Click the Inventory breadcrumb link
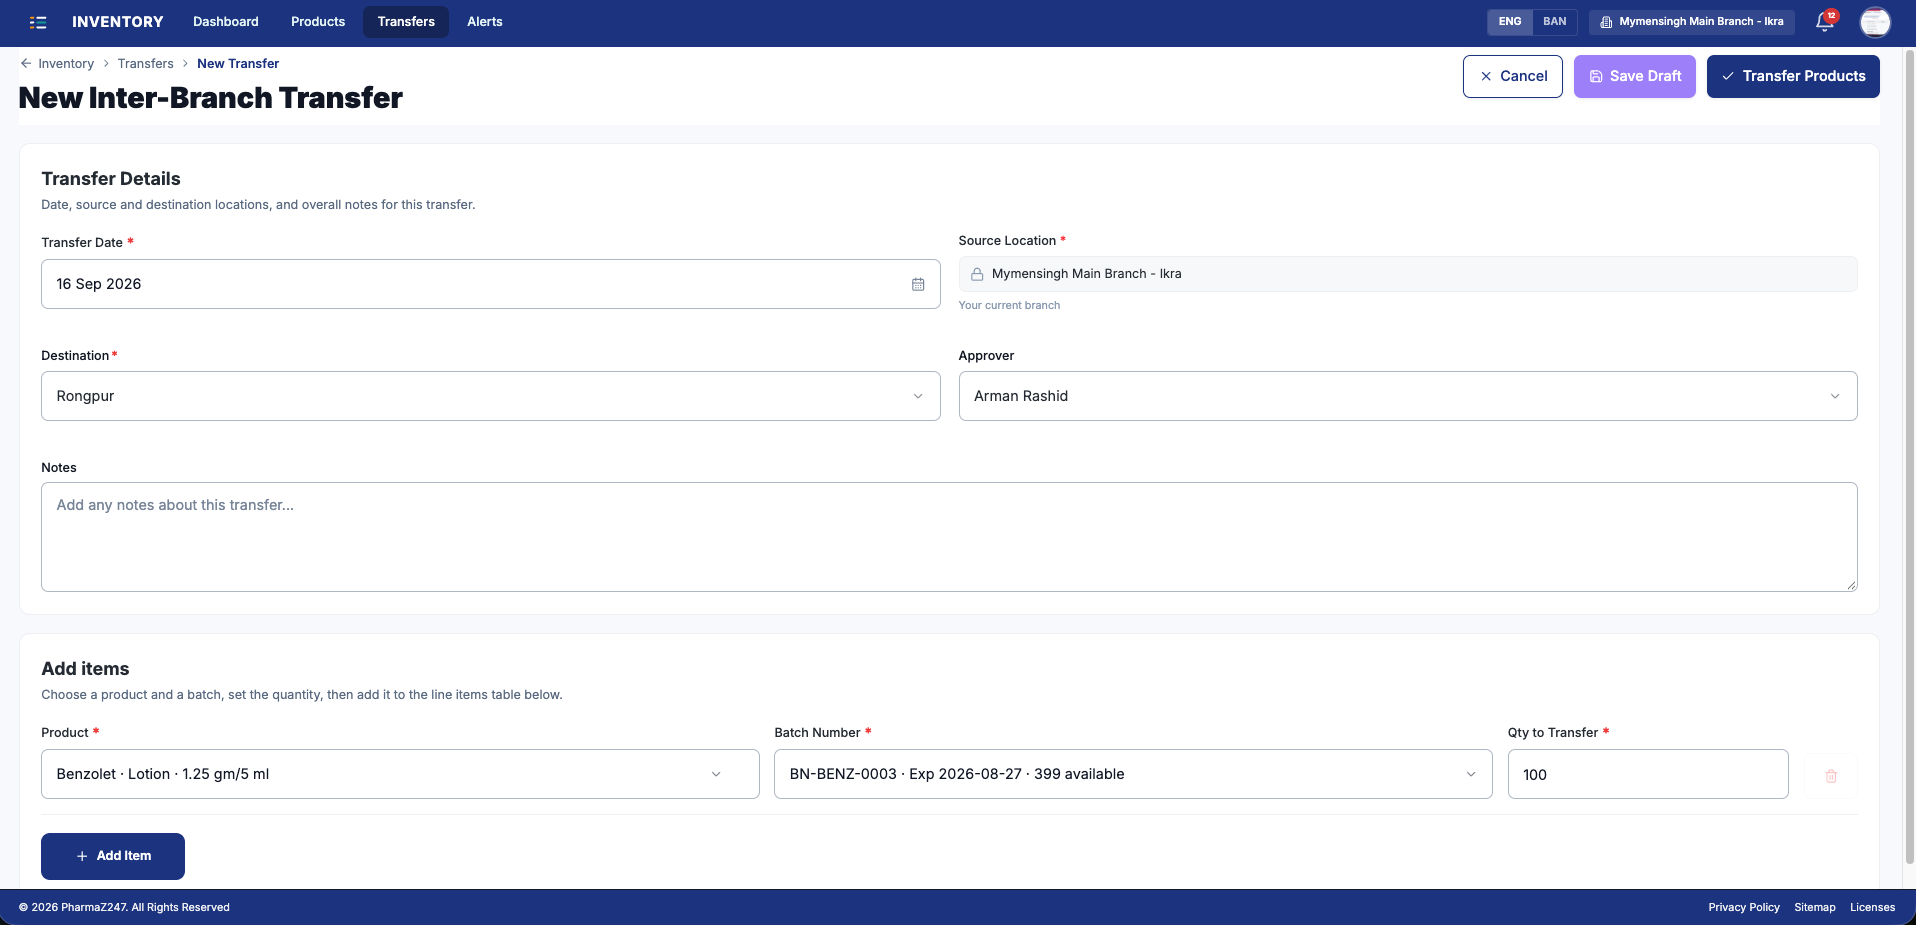 tap(66, 63)
